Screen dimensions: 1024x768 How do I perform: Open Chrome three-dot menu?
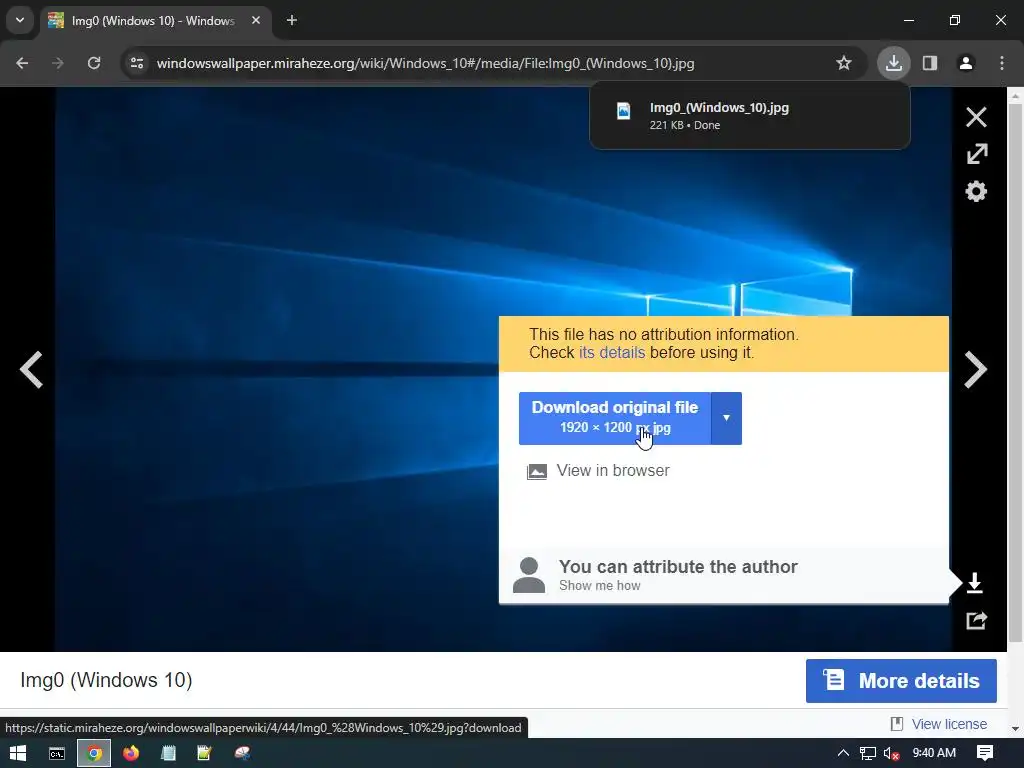[x=1002, y=63]
